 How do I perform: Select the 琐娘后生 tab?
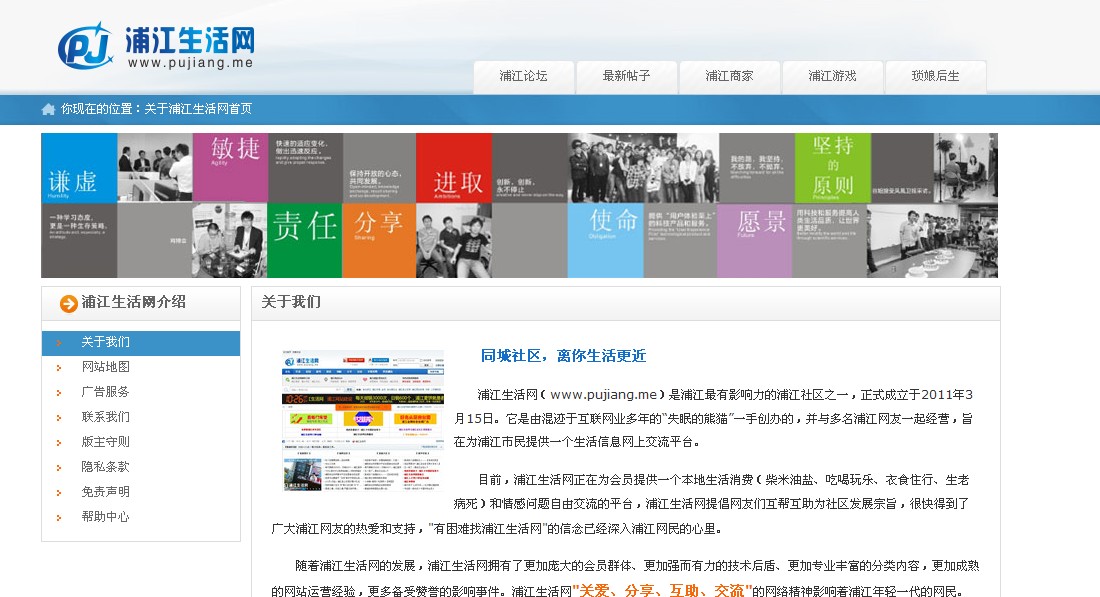936,76
